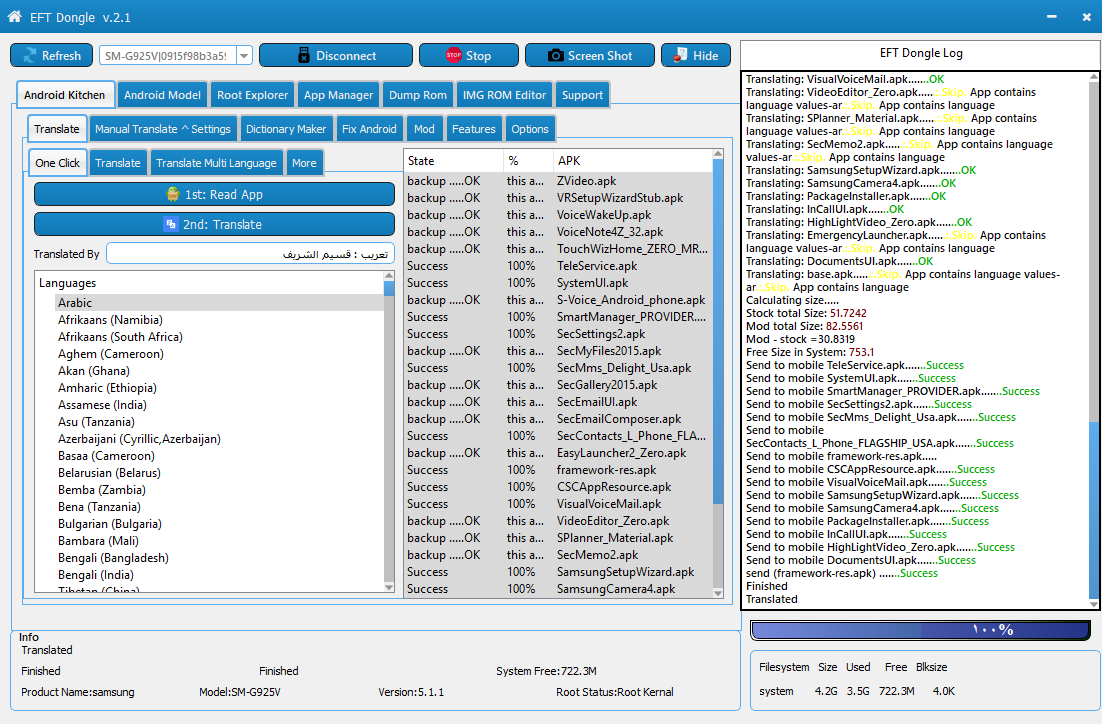1102x724 pixels.
Task: Click the Refresh arrows icon
Action: [x=30, y=56]
